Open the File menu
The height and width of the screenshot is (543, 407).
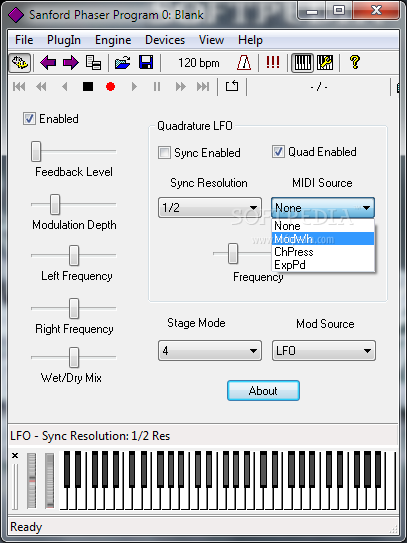24,40
